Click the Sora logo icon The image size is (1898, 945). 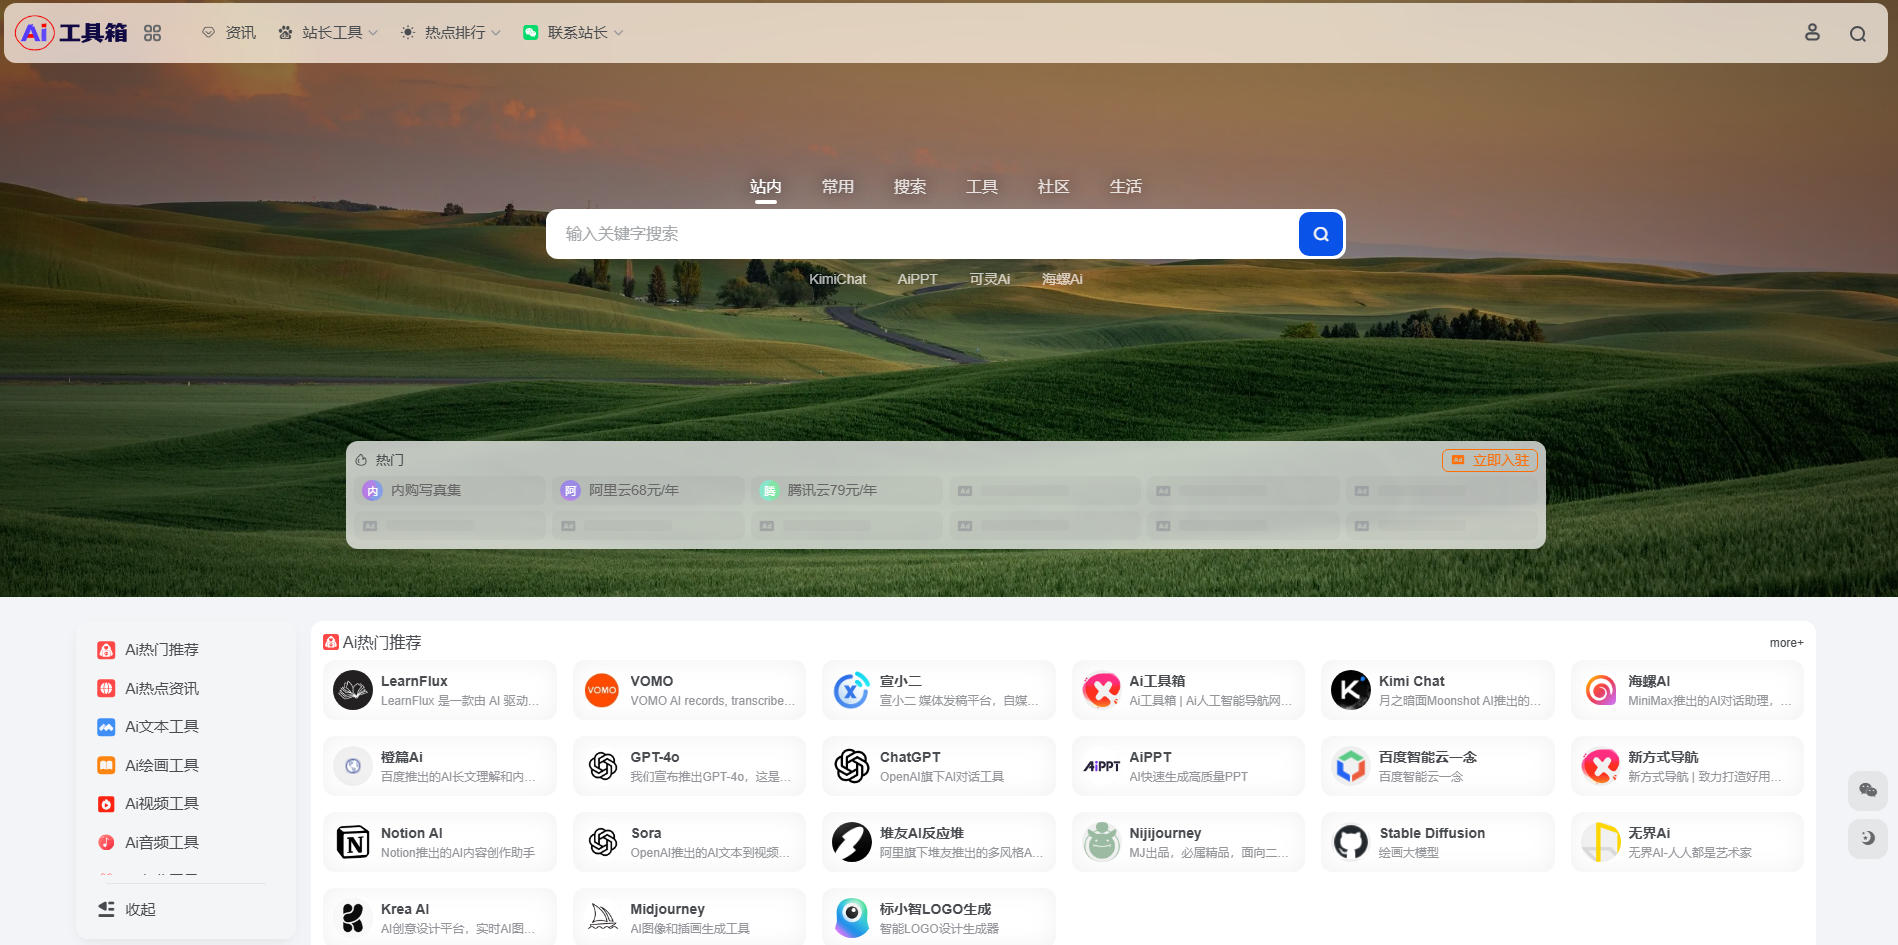click(602, 842)
